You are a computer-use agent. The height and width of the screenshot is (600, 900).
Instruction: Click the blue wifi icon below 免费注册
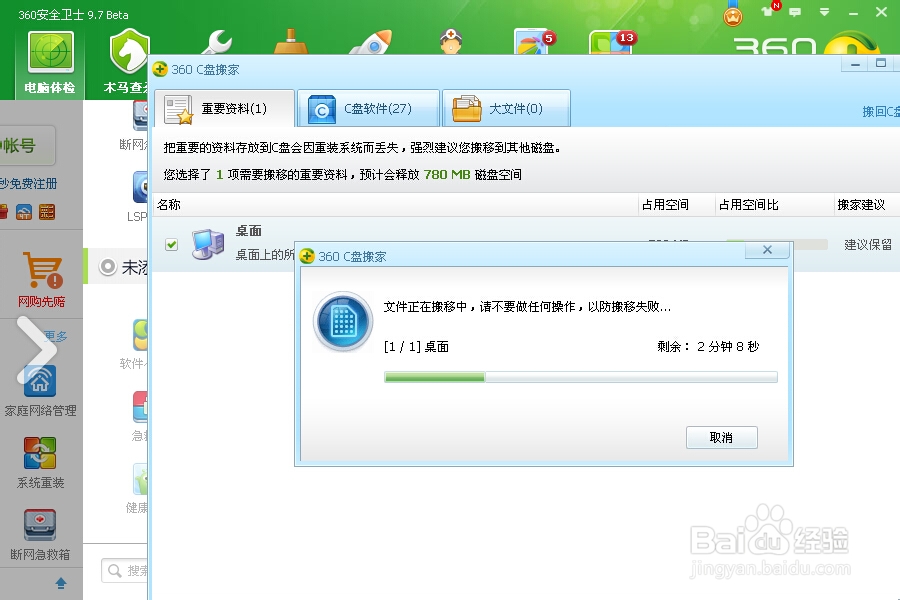tap(24, 212)
